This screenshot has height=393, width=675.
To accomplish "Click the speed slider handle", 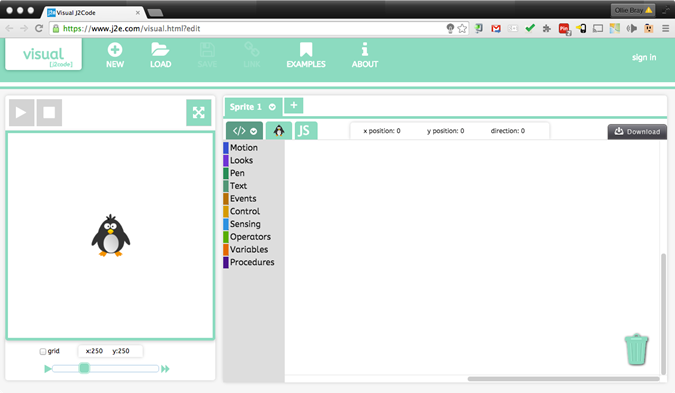I will pos(84,368).
